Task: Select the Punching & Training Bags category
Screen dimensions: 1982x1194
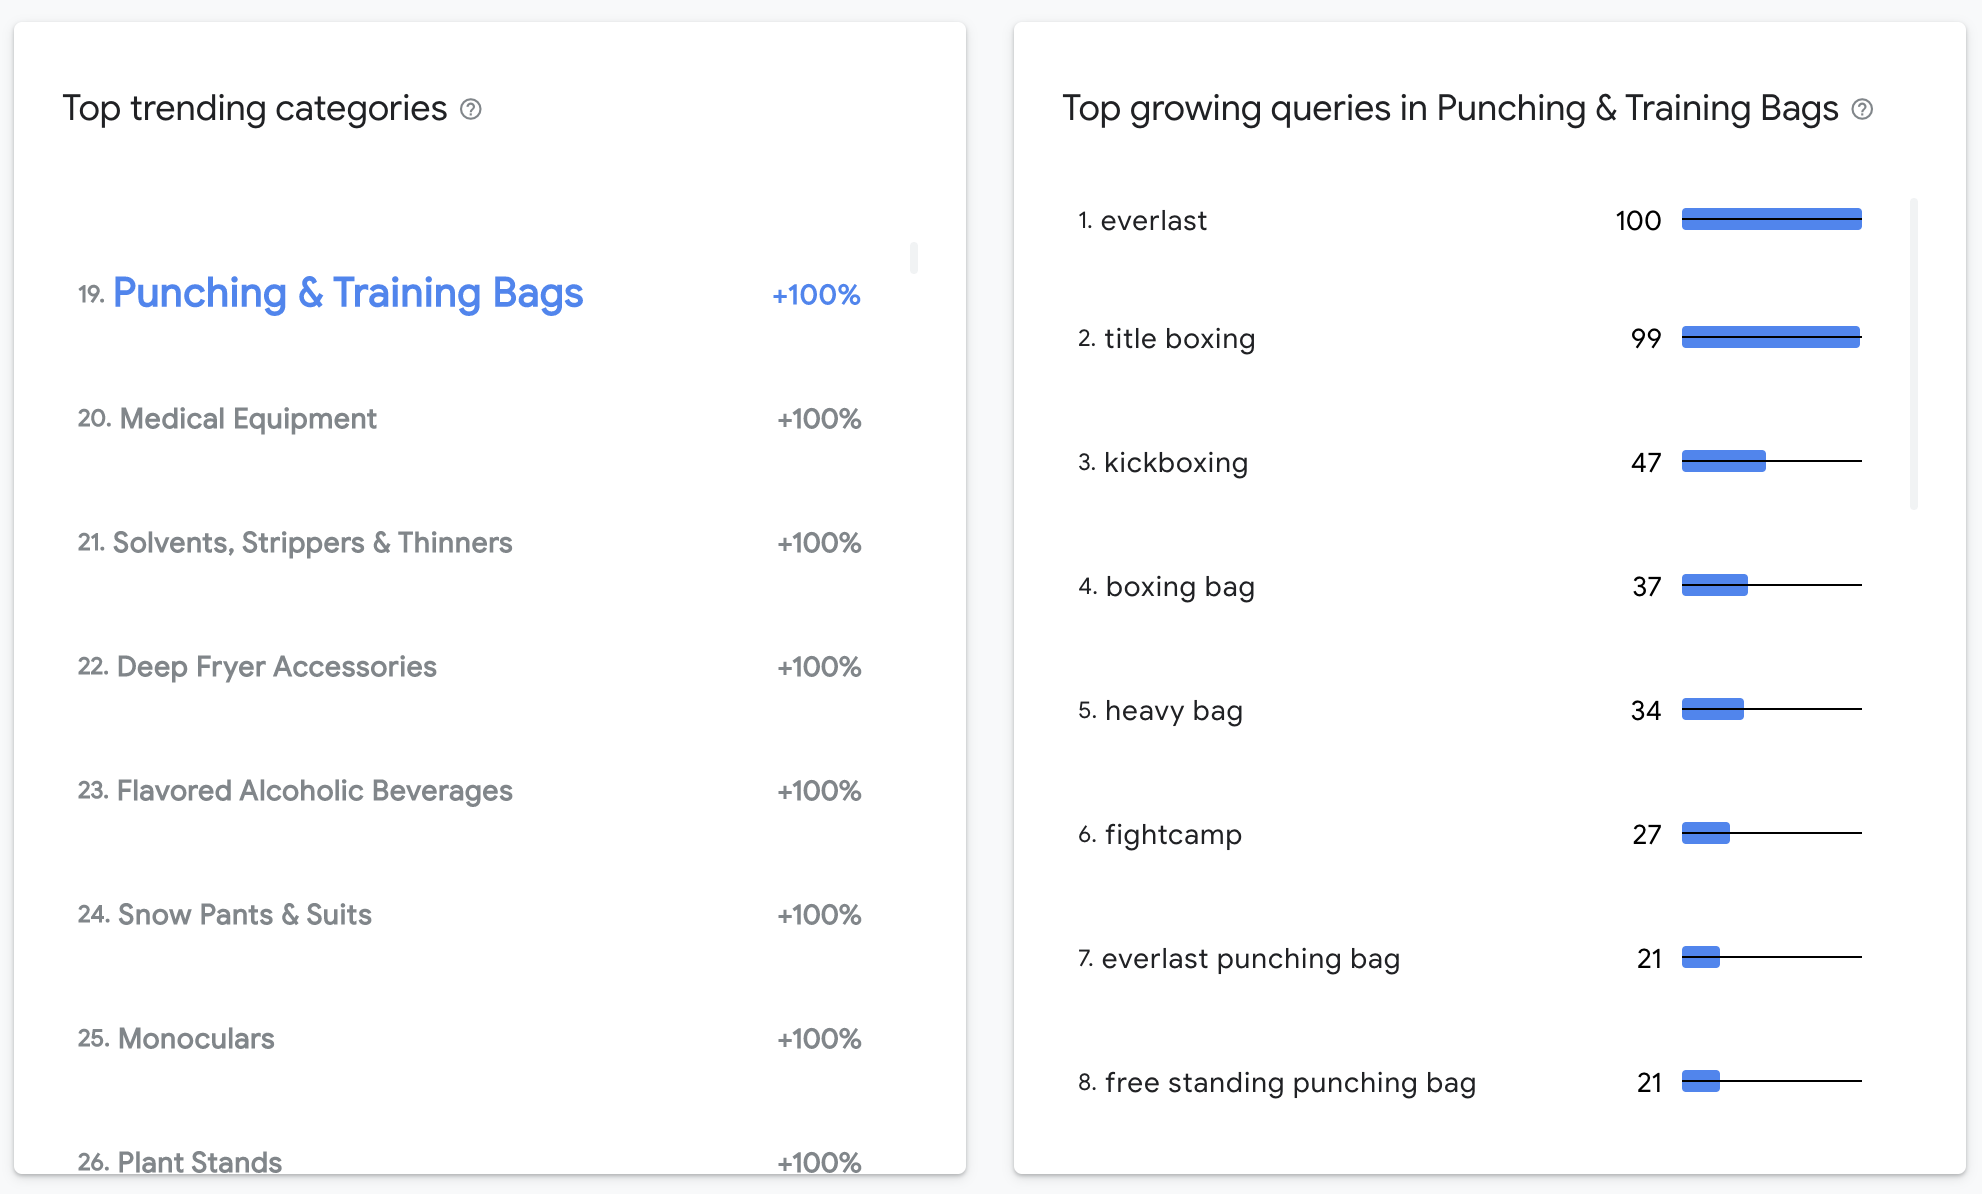Action: (348, 293)
